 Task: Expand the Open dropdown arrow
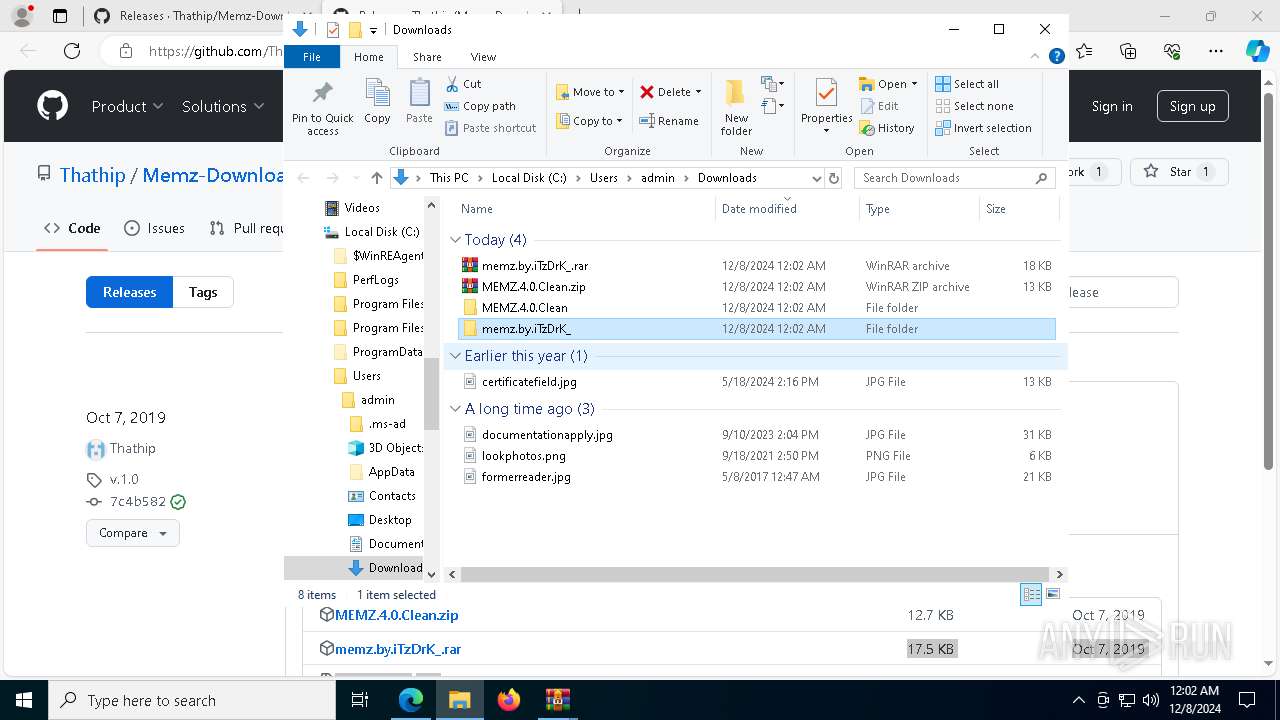pyautogui.click(x=914, y=84)
